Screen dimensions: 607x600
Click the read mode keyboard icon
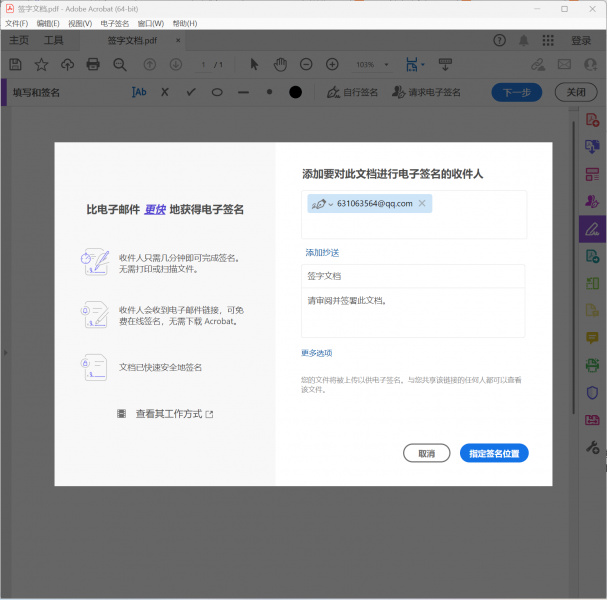click(445, 64)
